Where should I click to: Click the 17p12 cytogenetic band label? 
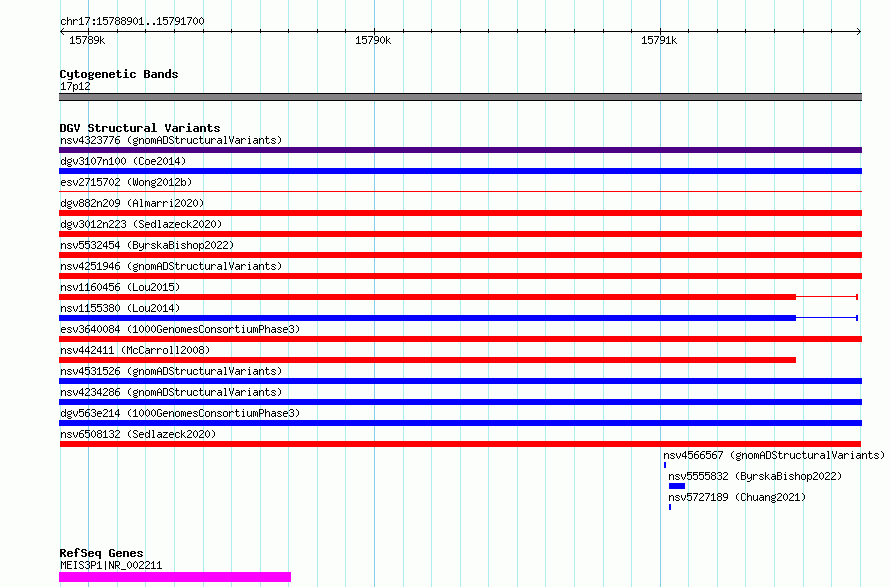pos(75,86)
